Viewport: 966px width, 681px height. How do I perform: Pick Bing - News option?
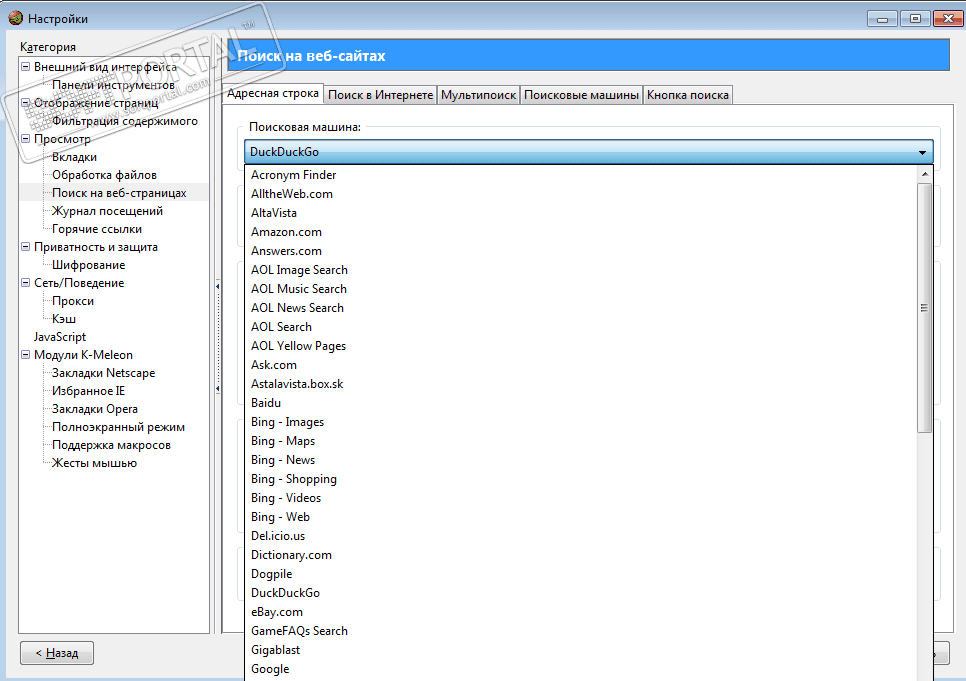click(581, 460)
